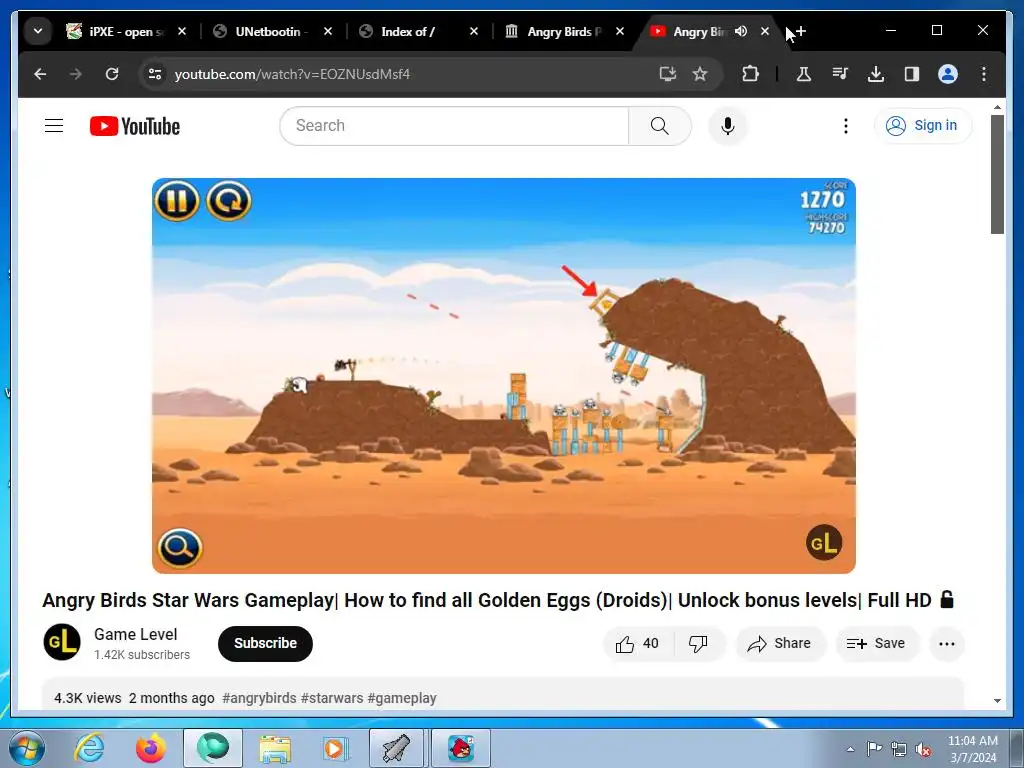Open muted volume tray icon
1024x768 pixels.
point(923,749)
